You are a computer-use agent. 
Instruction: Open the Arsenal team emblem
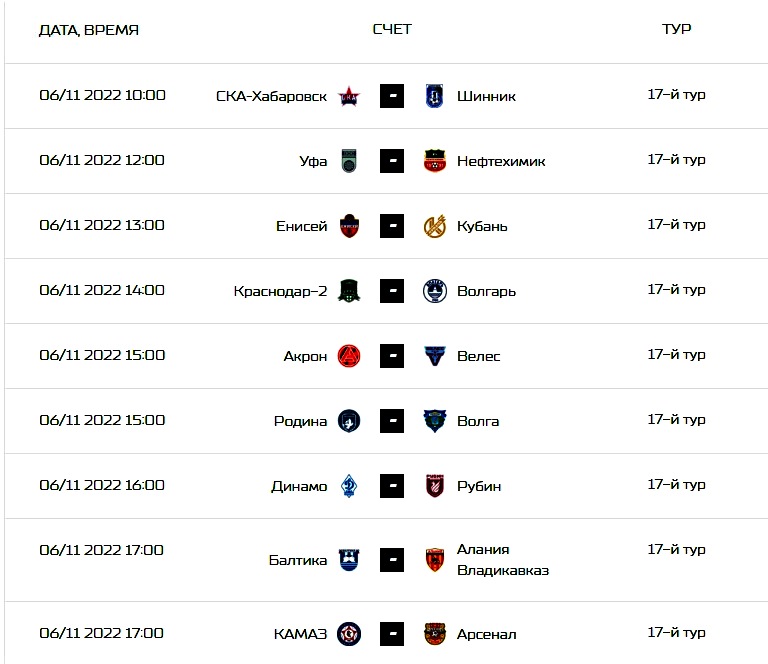(434, 634)
